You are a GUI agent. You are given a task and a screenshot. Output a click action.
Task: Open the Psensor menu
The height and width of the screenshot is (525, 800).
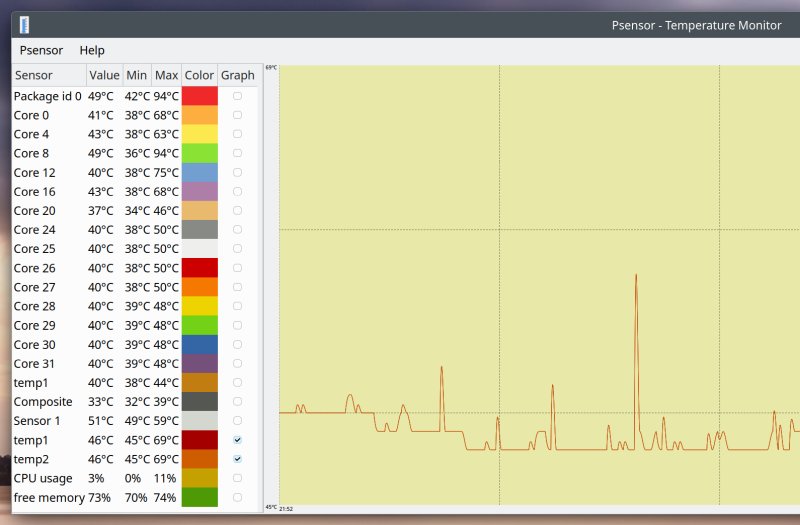[41, 50]
